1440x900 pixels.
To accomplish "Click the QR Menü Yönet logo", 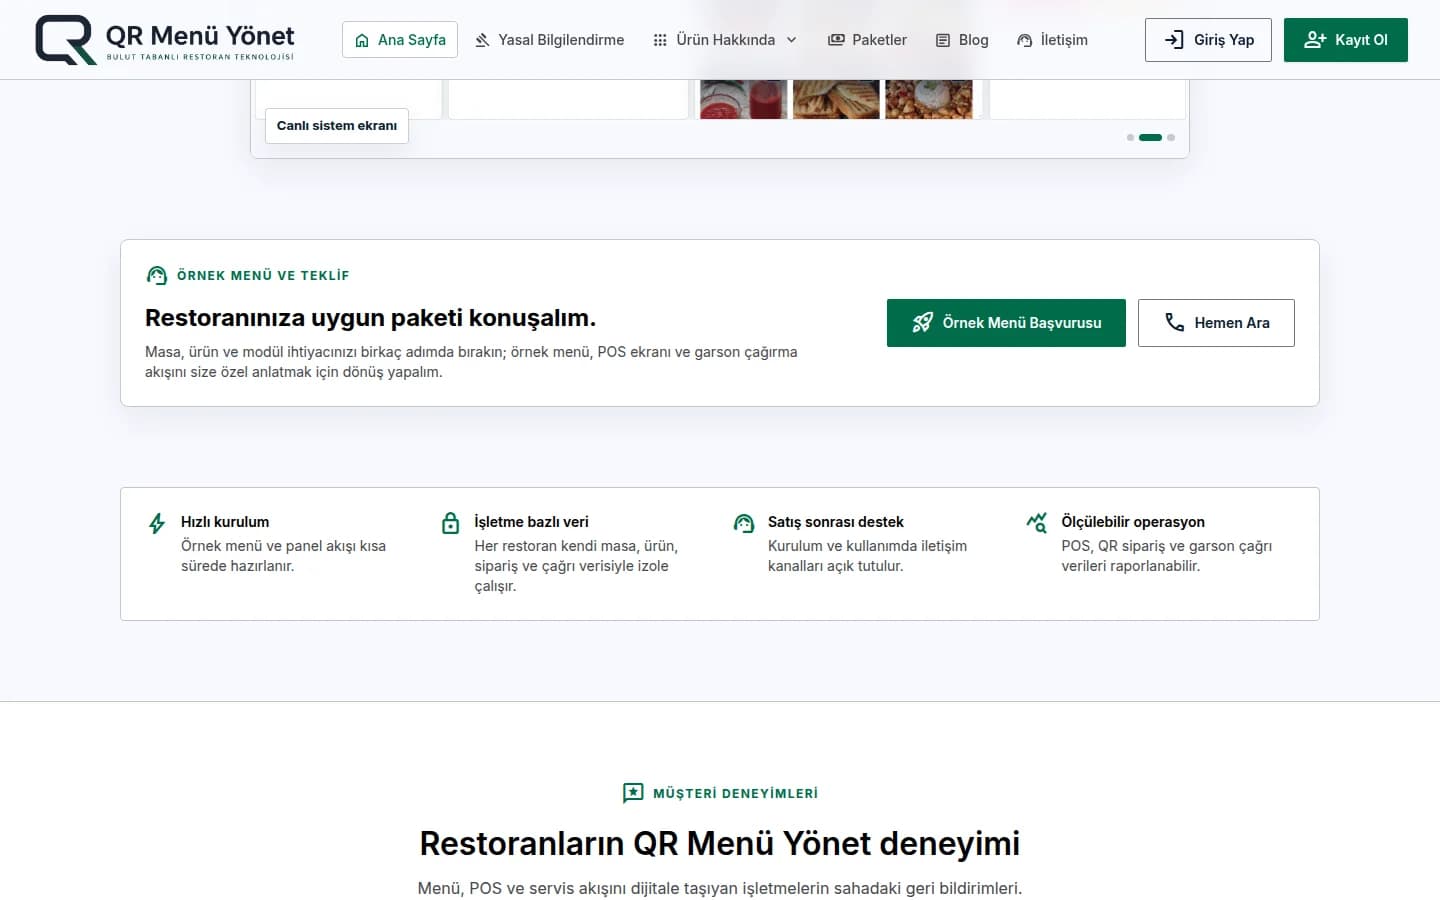I will (165, 40).
